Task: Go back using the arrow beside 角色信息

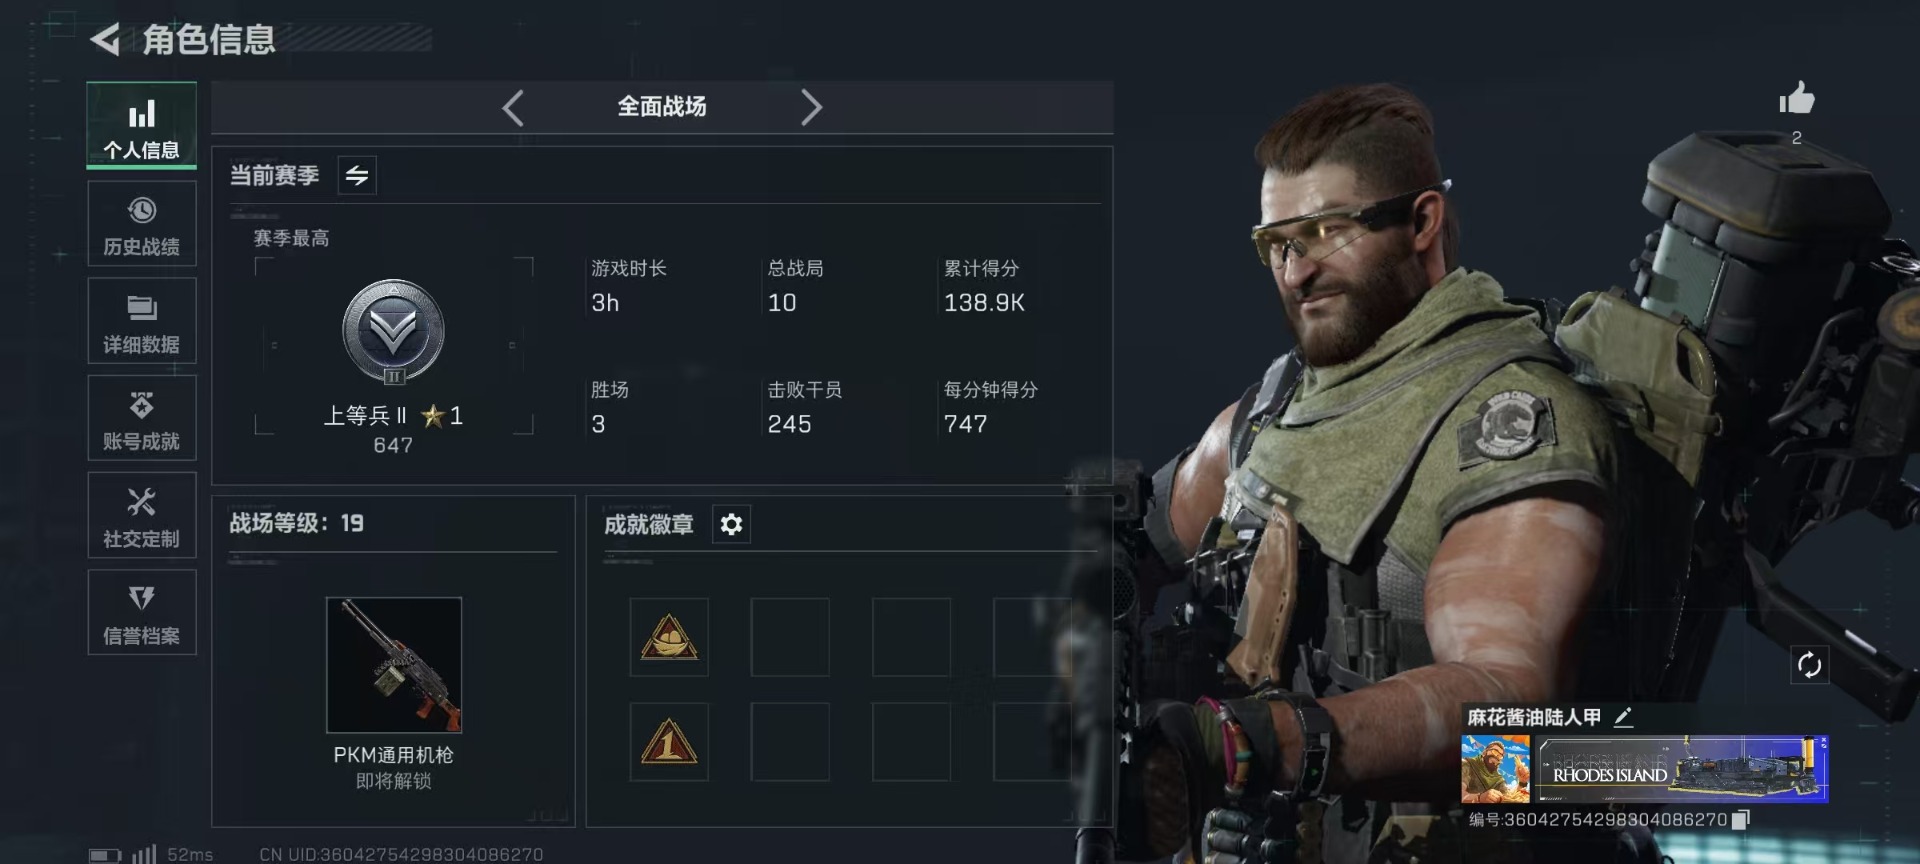Action: (105, 40)
